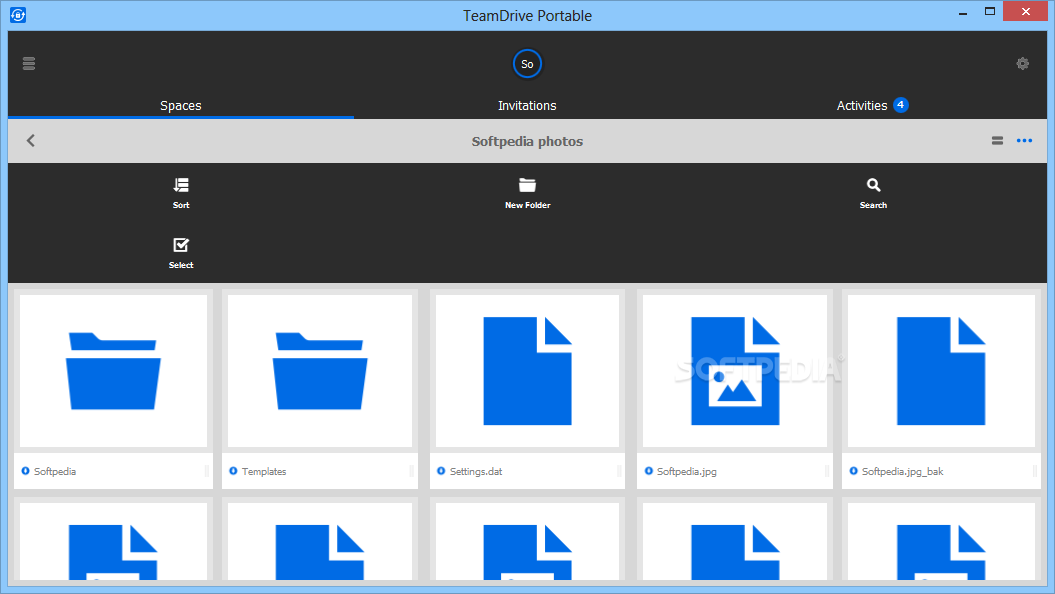Open the Softpedia.jpg_bak file thumbnail
The image size is (1055, 594).
click(941, 371)
